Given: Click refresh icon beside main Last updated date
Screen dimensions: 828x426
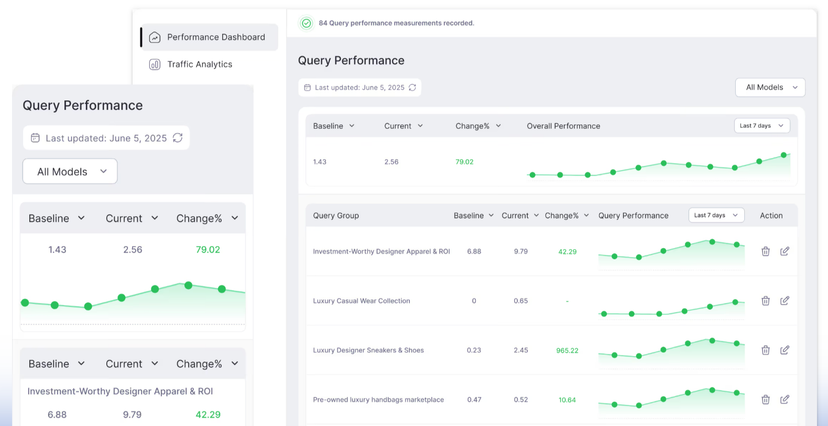Looking at the screenshot, I should [412, 88].
